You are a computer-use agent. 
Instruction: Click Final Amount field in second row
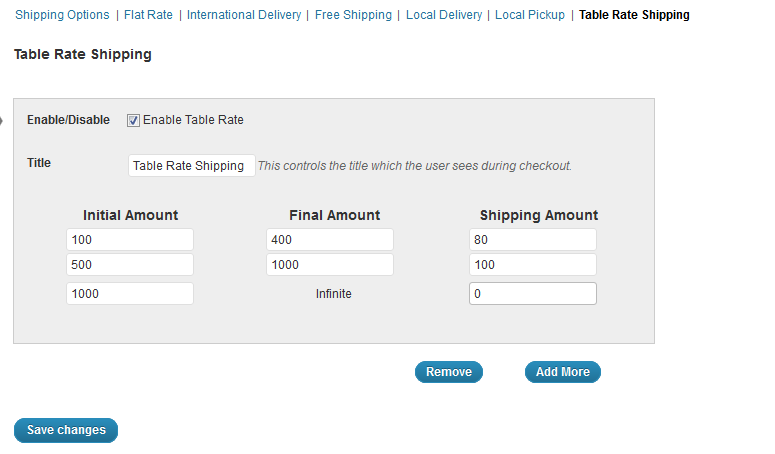point(330,265)
